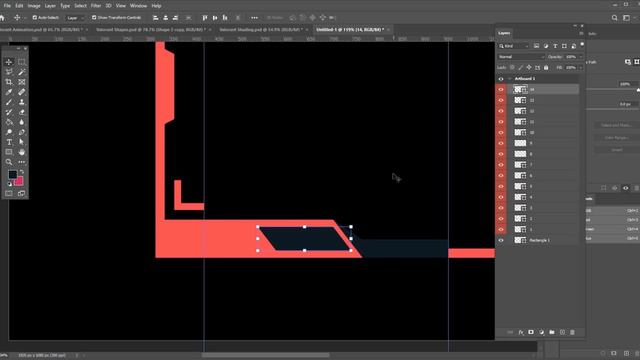Select the Crop tool
This screenshot has height=360, width=640.
[x=9, y=82]
